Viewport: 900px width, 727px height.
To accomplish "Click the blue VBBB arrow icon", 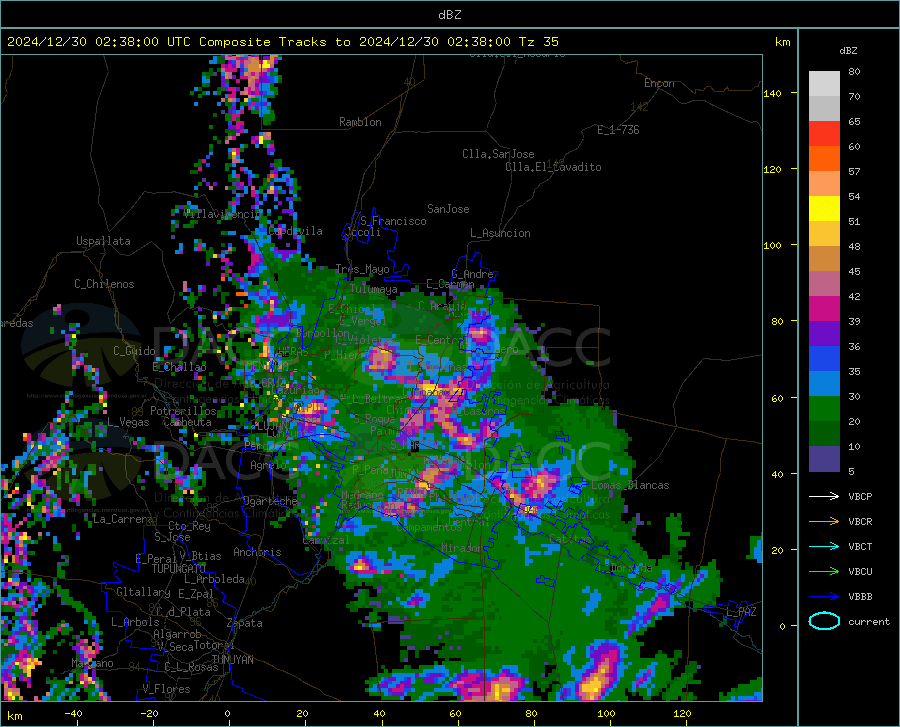I will 824,597.
